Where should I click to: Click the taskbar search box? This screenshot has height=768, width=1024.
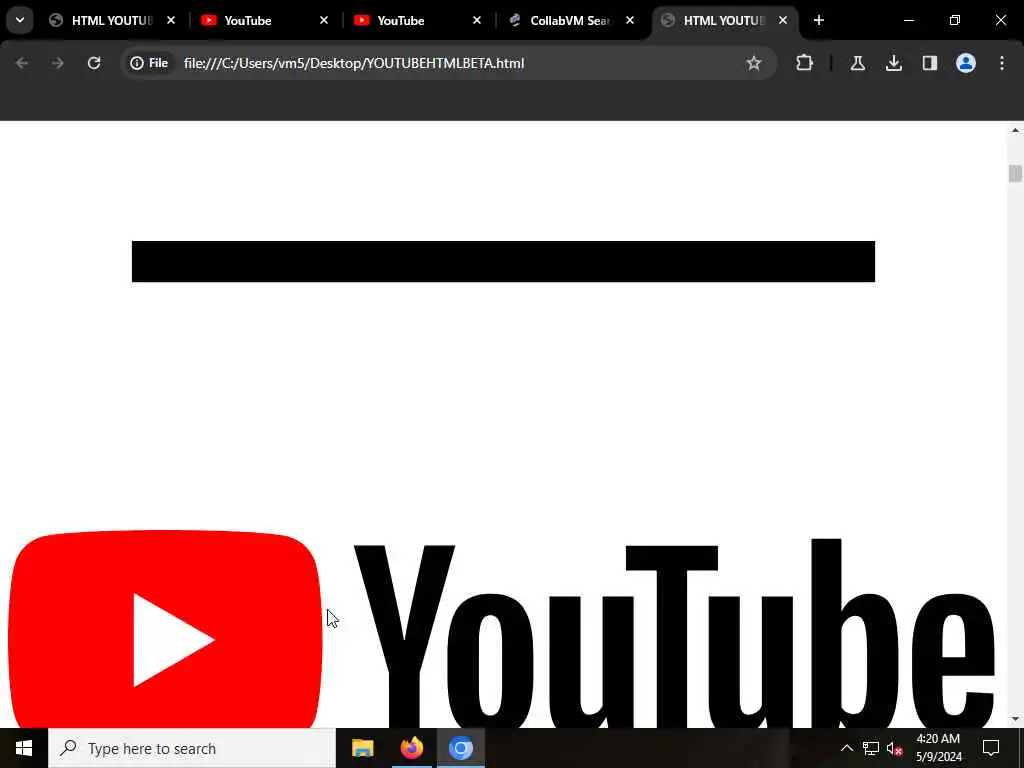(x=192, y=748)
